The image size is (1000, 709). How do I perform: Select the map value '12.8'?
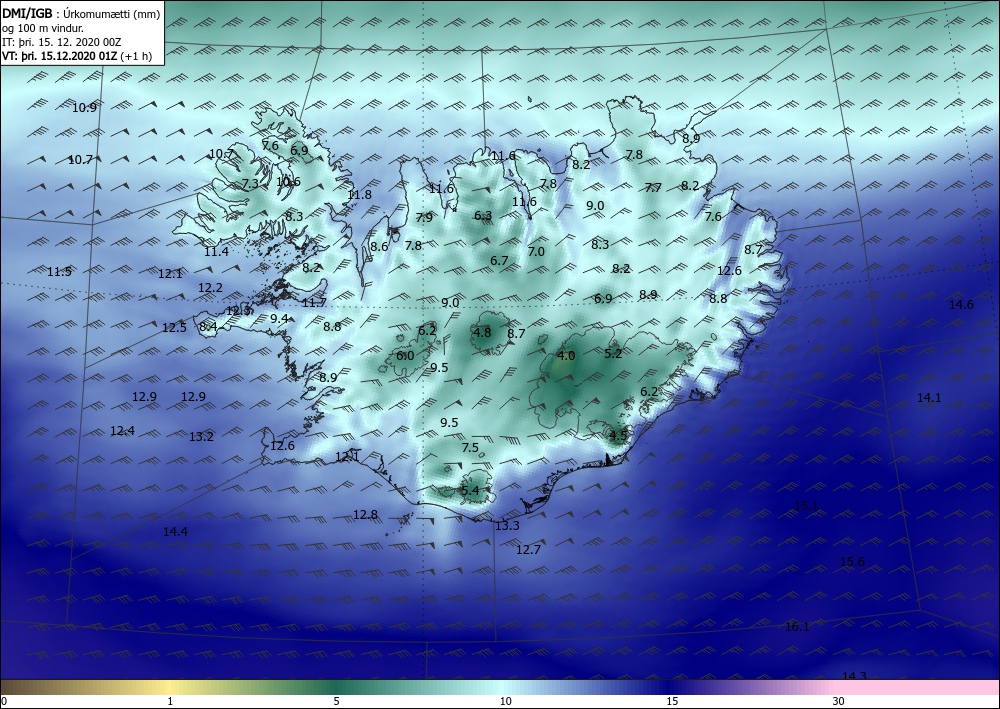click(365, 515)
